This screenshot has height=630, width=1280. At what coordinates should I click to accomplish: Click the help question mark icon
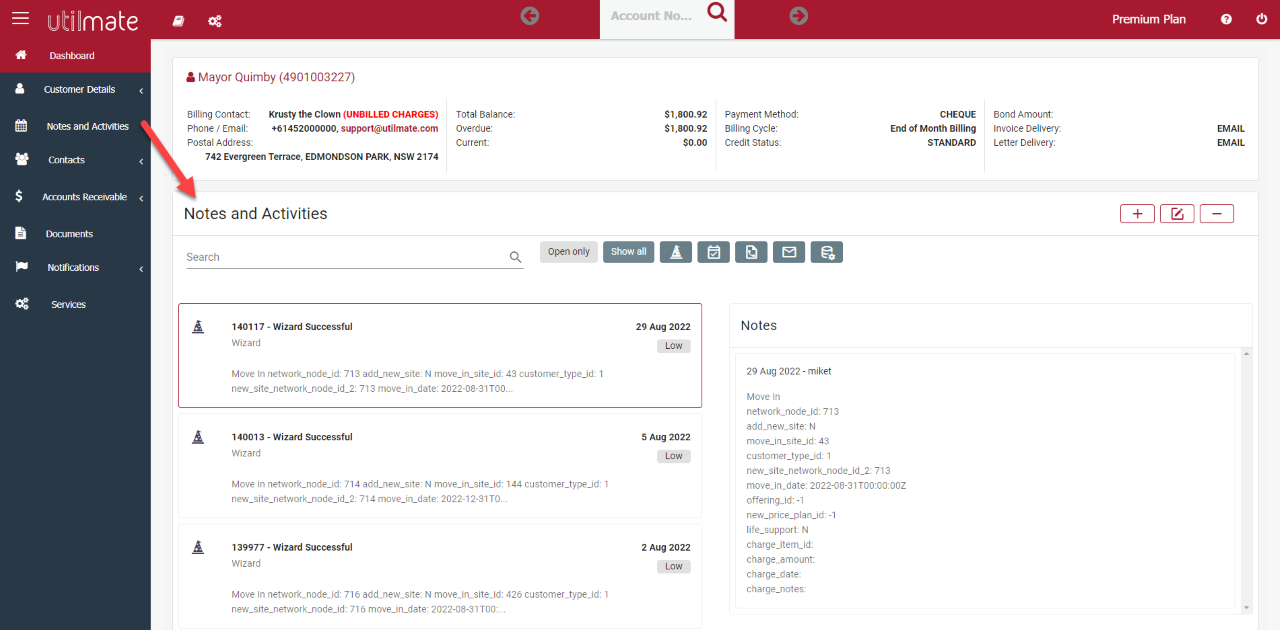tap(1226, 19)
